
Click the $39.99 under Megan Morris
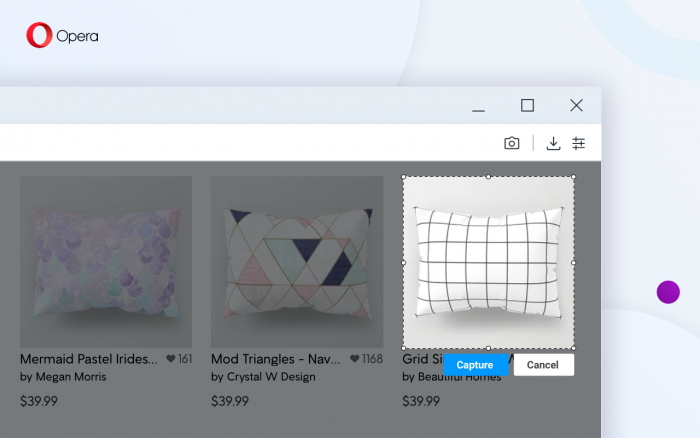click(39, 401)
